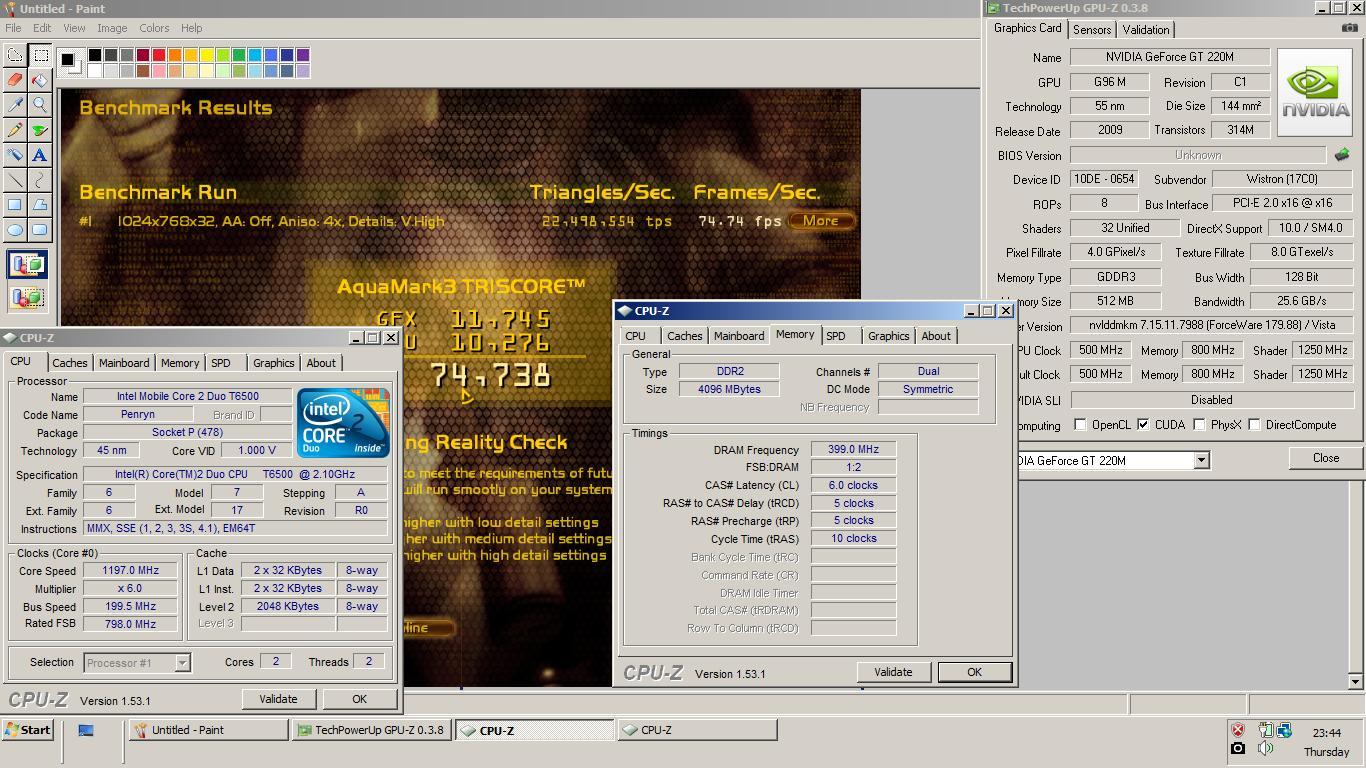Viewport: 1366px width, 768px height.
Task: Choose the Ellipse shape tool
Action: [15, 229]
